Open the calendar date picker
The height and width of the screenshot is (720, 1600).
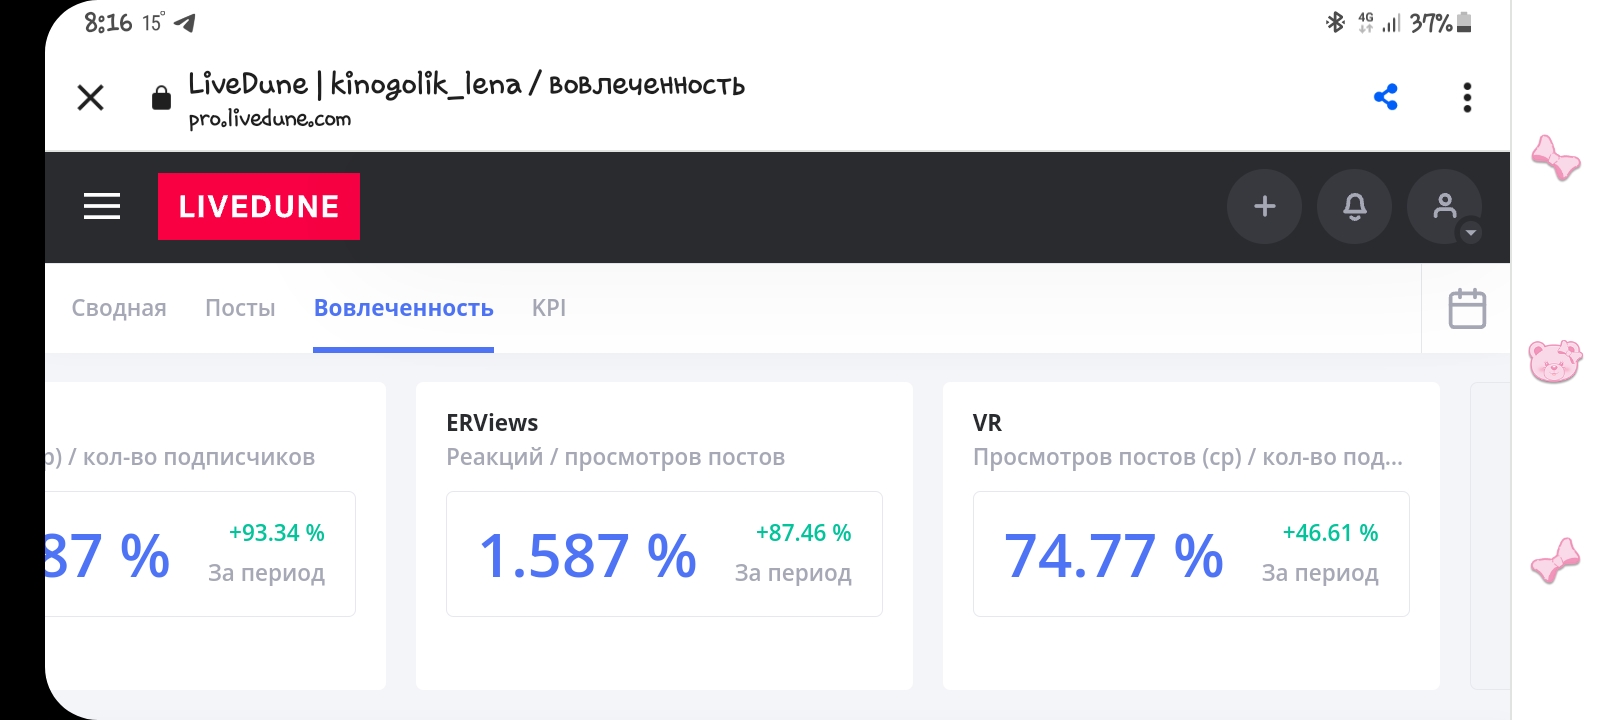pos(1467,308)
